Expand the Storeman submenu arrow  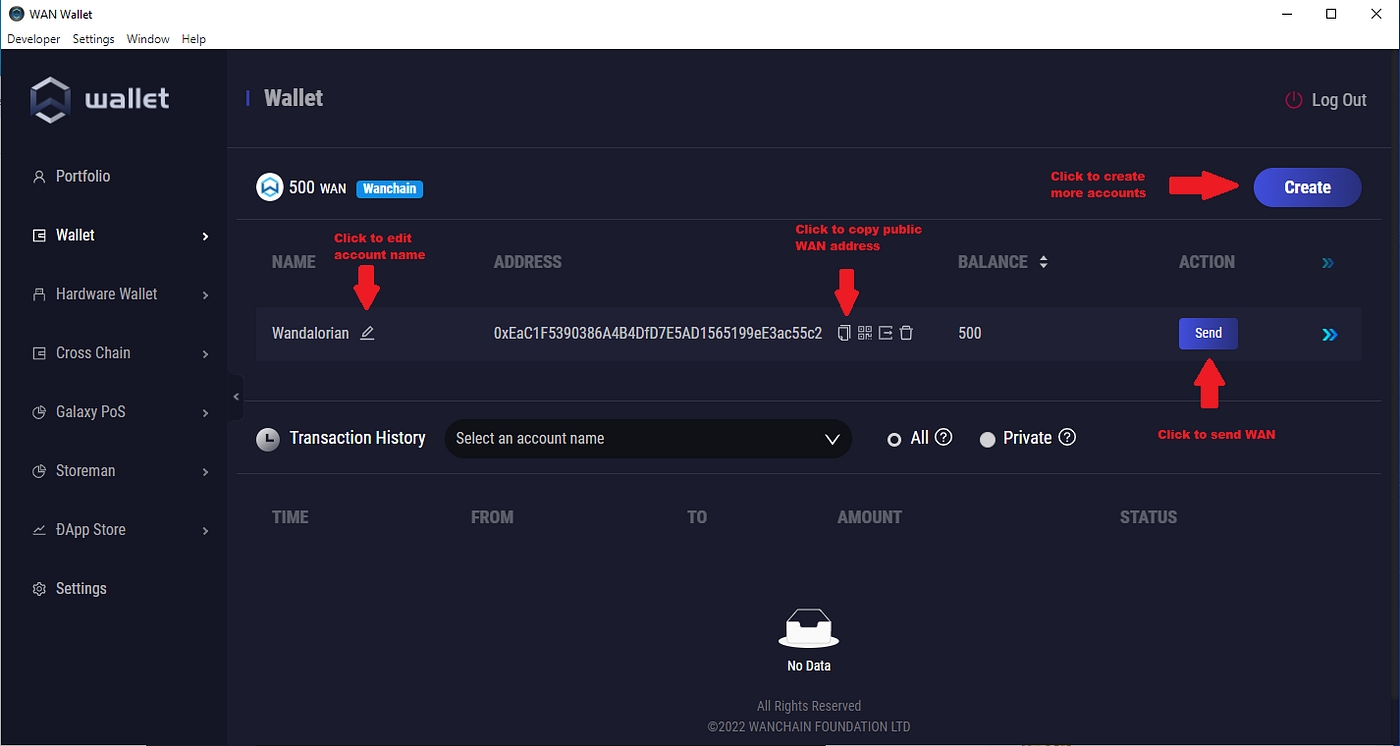pos(205,472)
